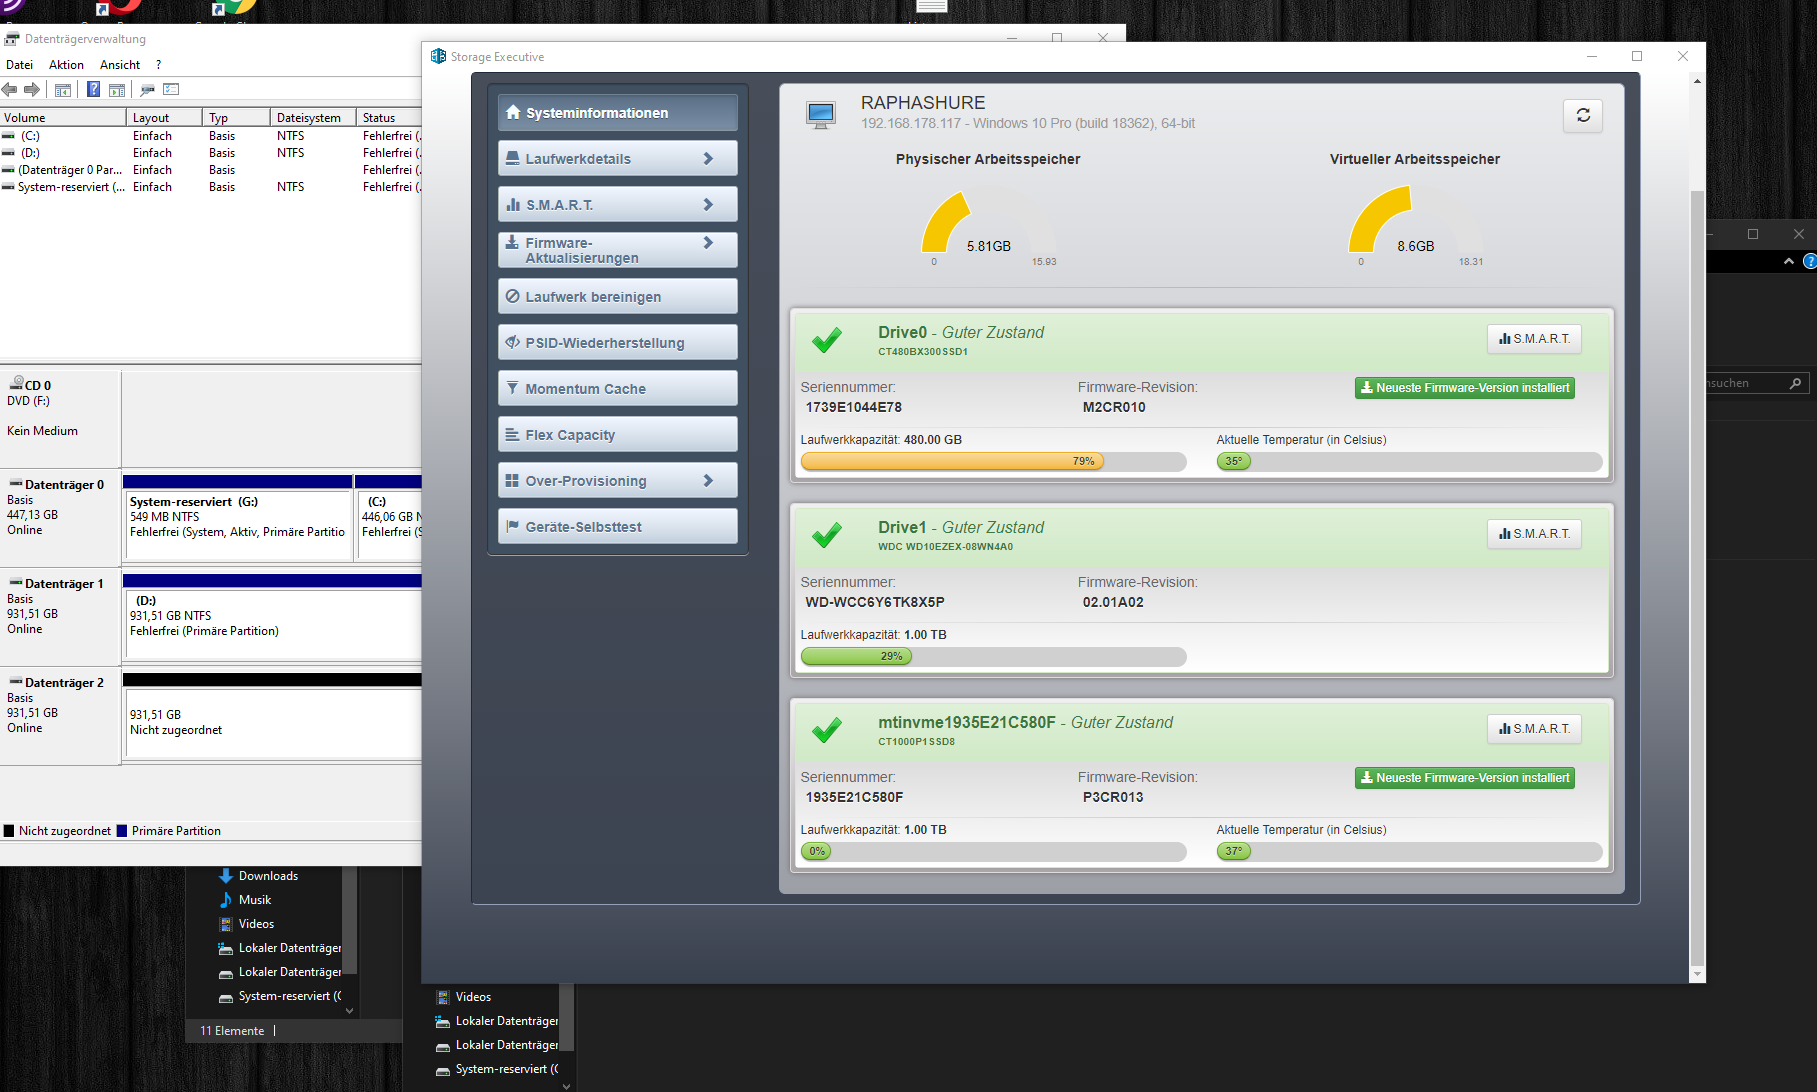Viewport: 1817px width, 1092px height.
Task: Select the (Datenträger 0 Par... volume row
Action: point(210,170)
